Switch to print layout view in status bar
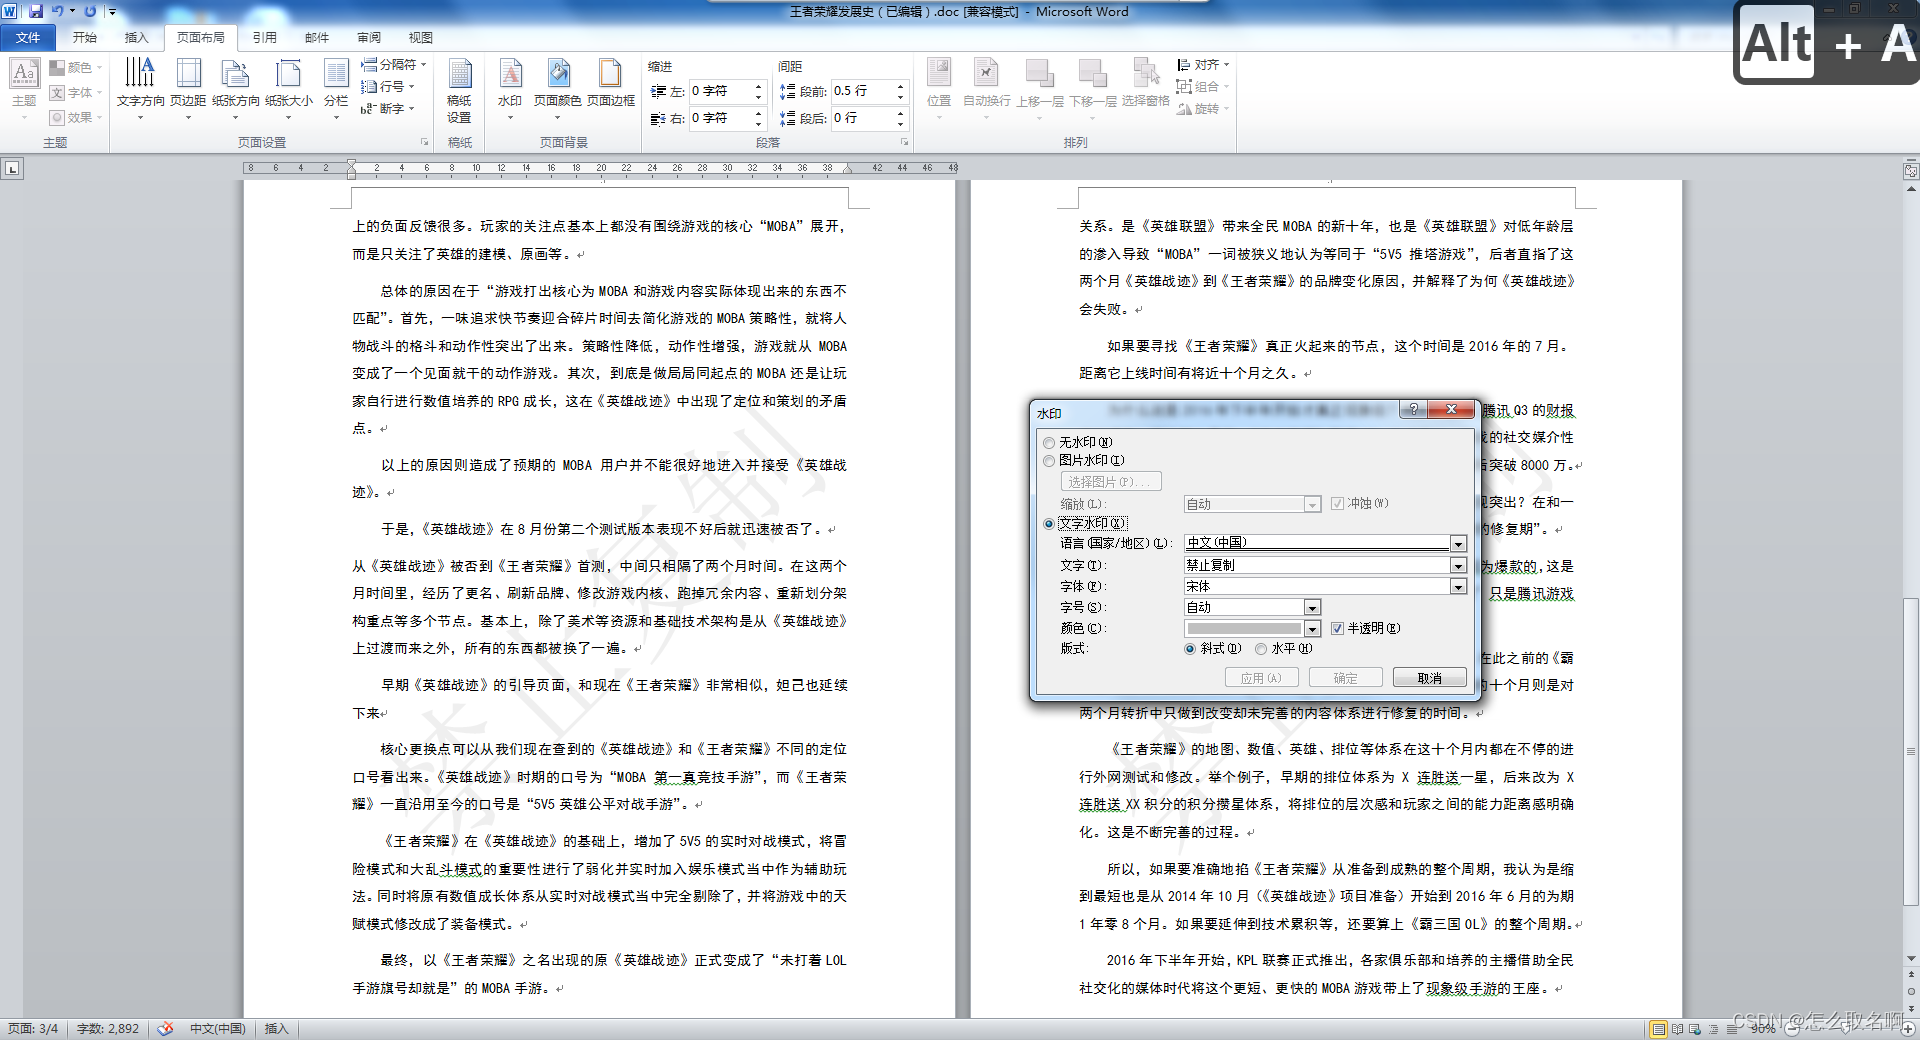1920x1040 pixels. click(1659, 1028)
